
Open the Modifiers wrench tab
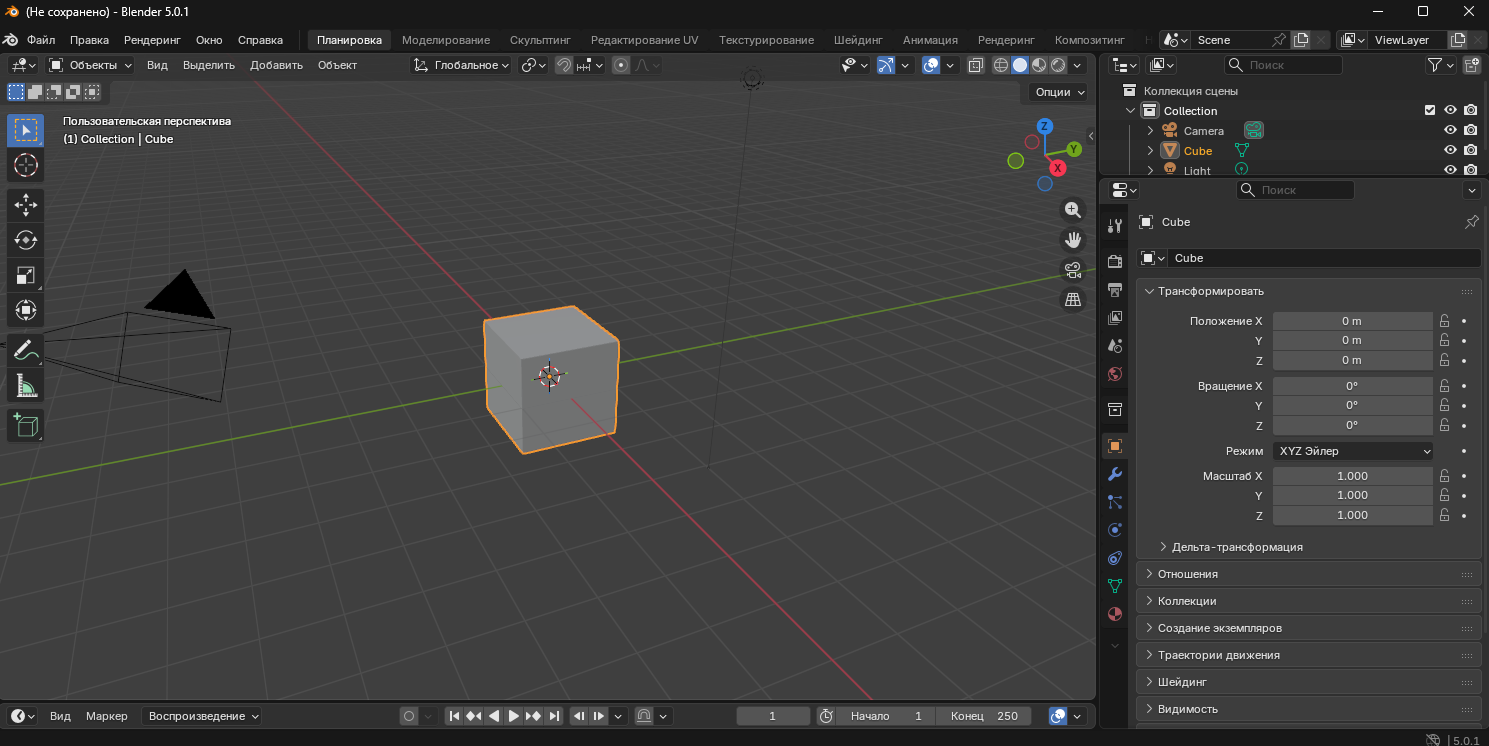(x=1115, y=474)
